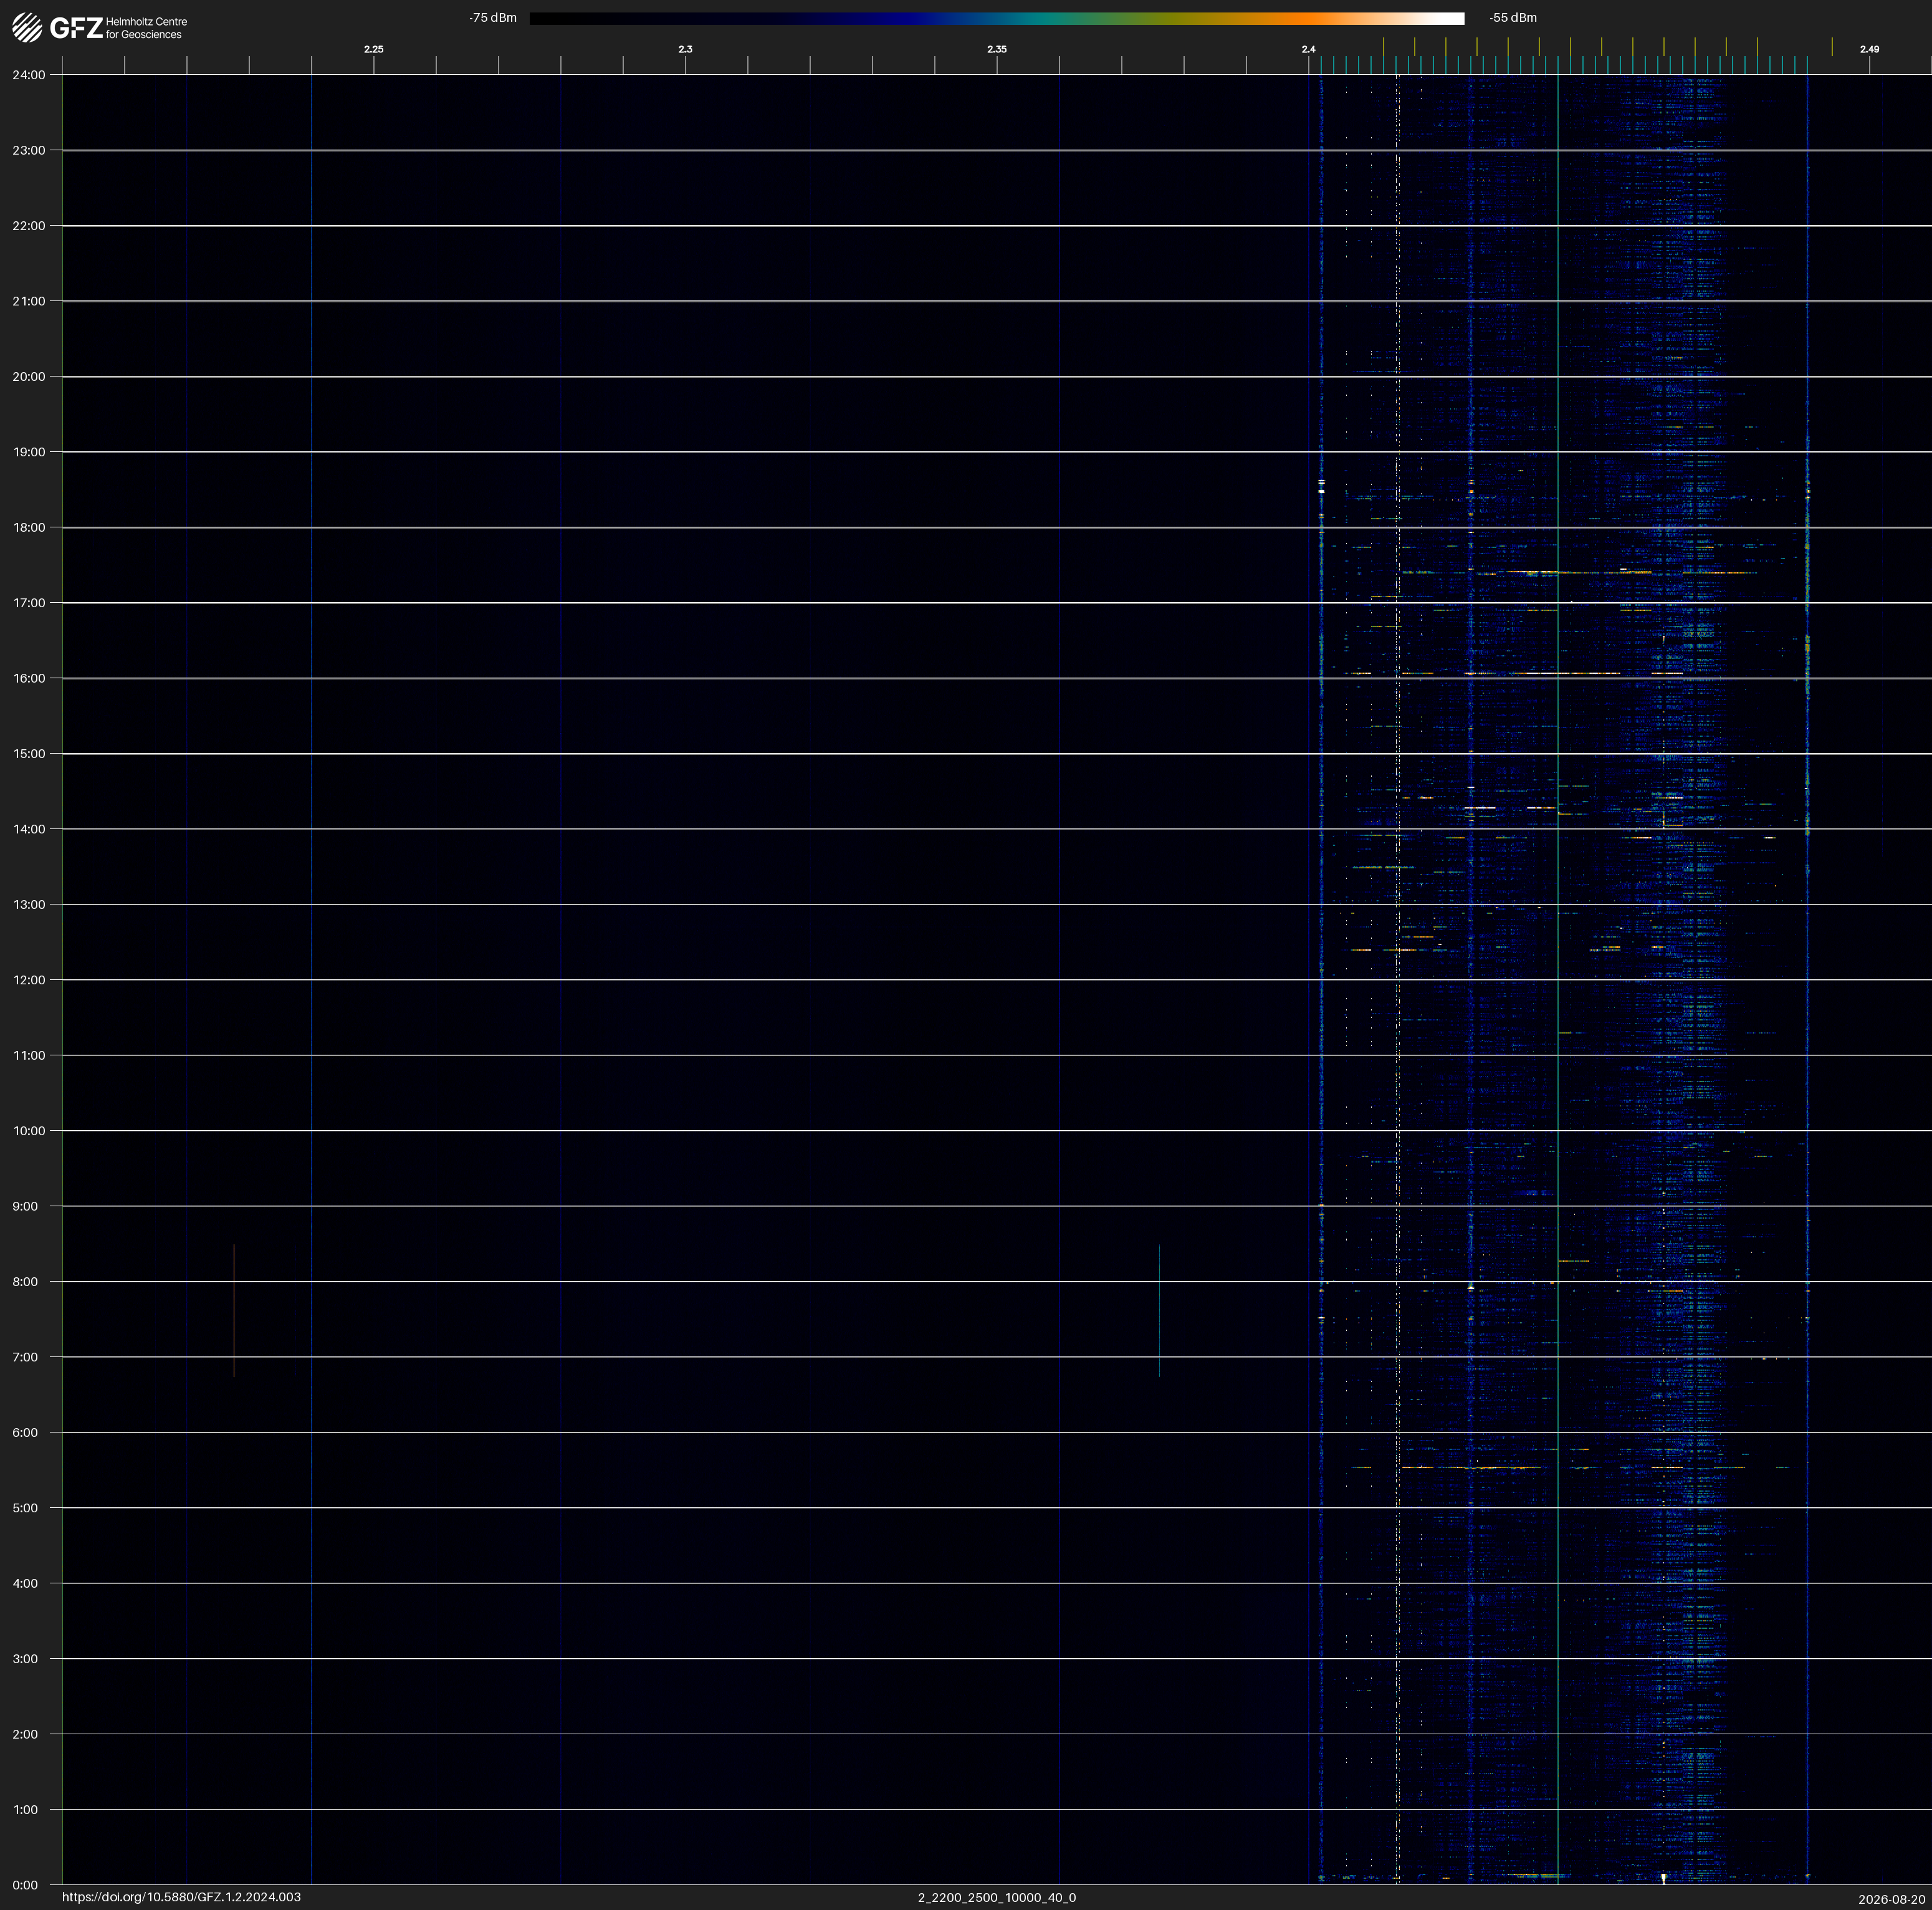Click the 19:00 time axis label
This screenshot has height=1910, width=1932.
pos(29,452)
